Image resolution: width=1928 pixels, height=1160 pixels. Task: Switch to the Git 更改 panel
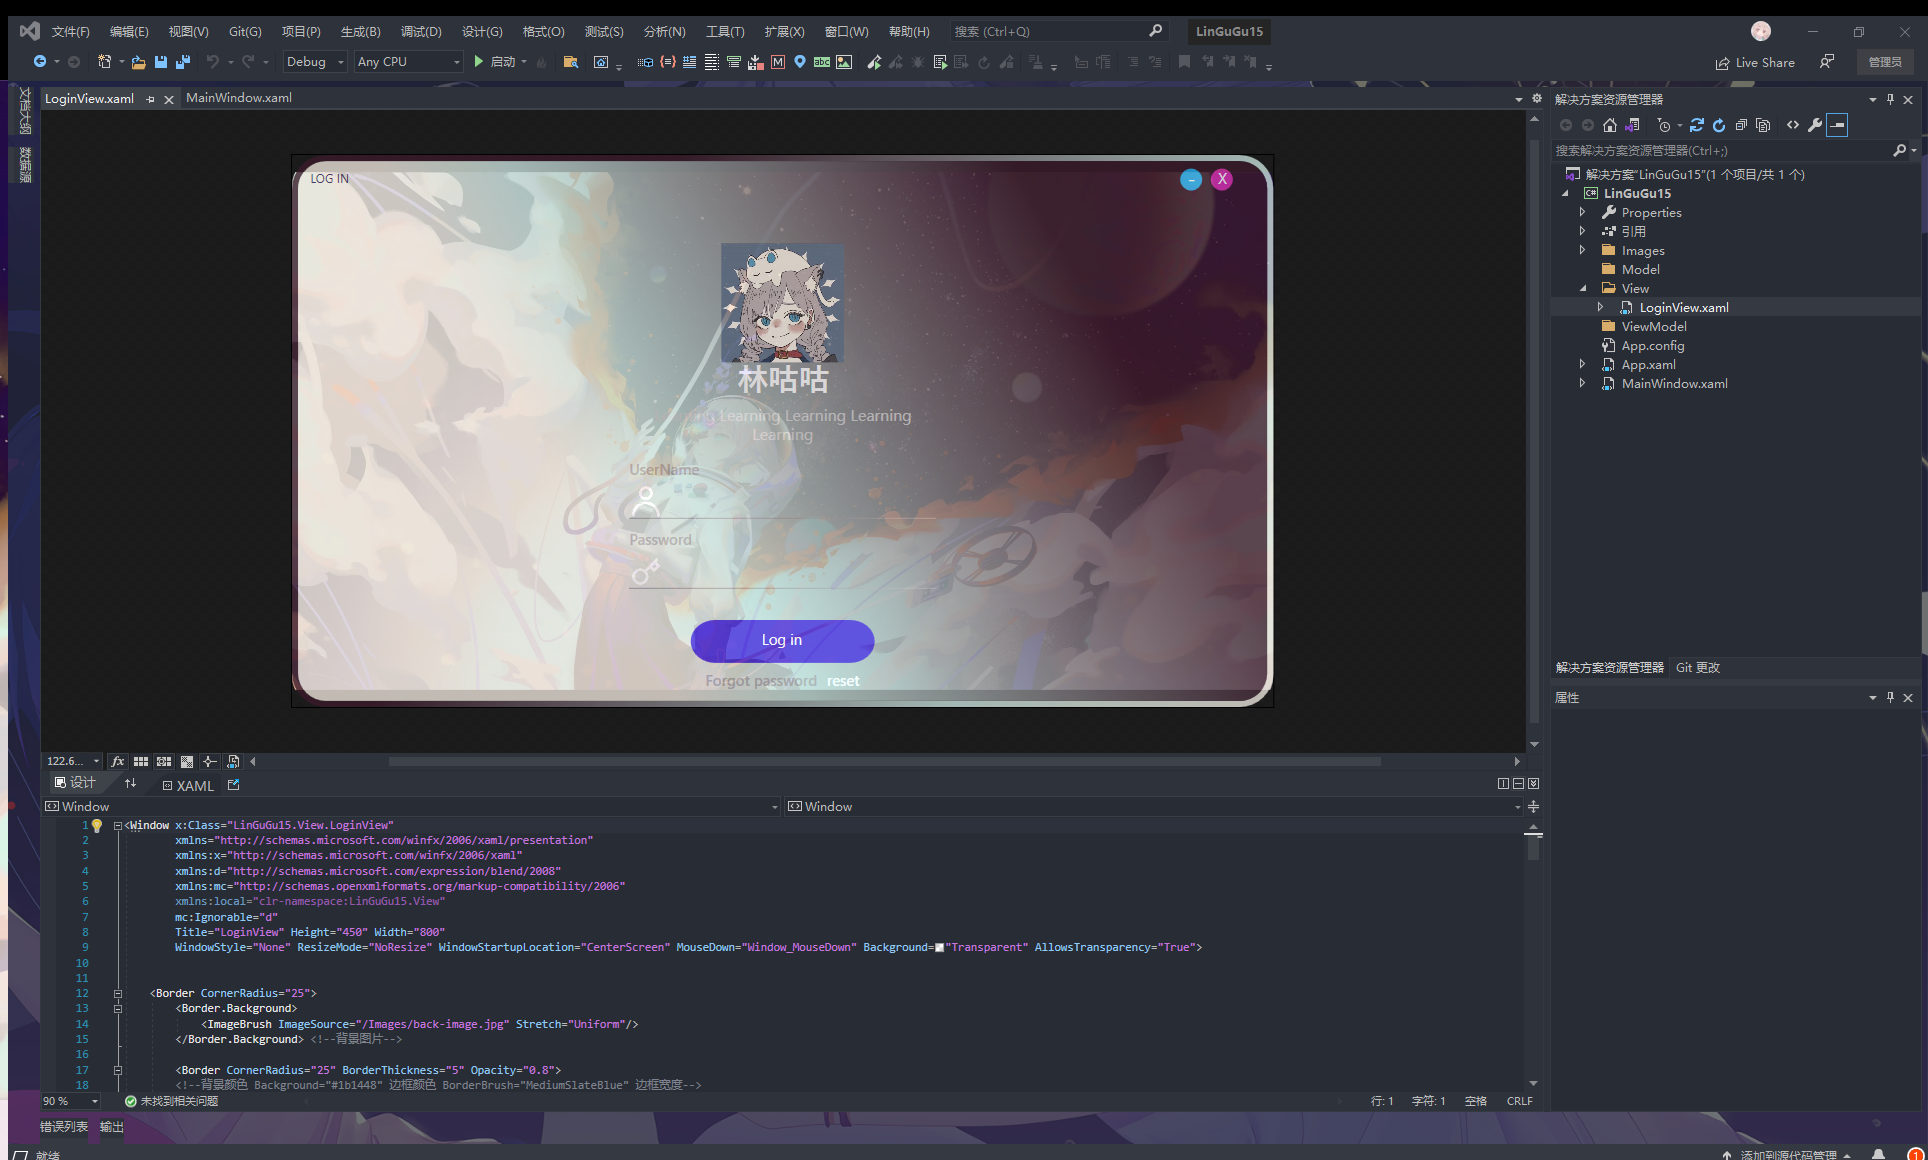tap(1697, 667)
